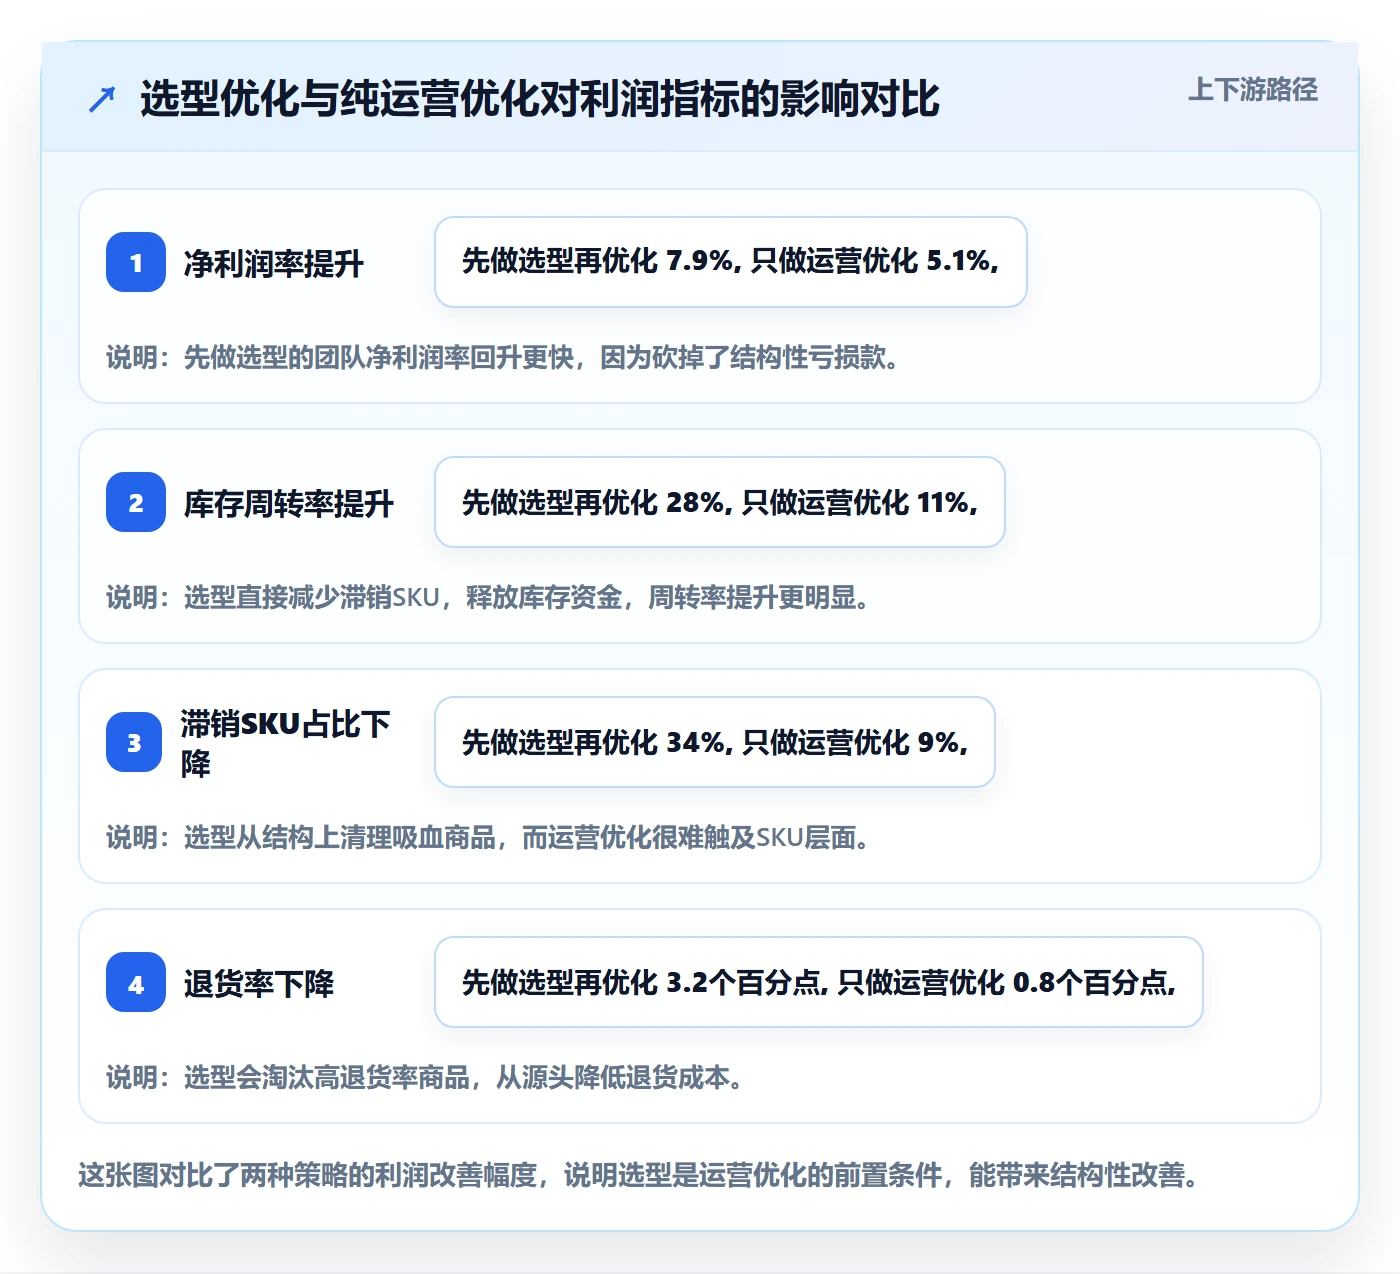The width and height of the screenshot is (1400, 1274).
Task: Click the note about 释放库存资金
Action: (x=488, y=597)
